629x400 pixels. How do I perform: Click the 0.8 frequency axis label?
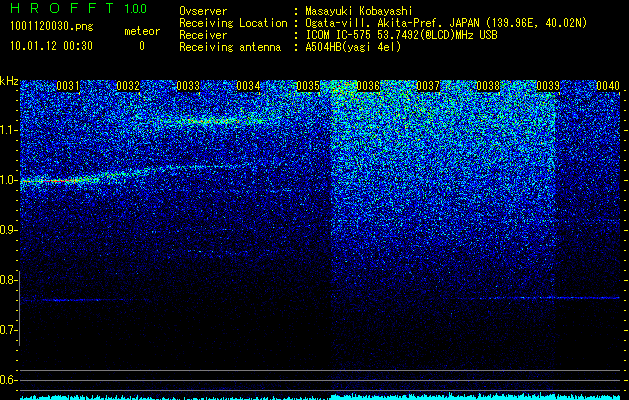(x=9, y=280)
